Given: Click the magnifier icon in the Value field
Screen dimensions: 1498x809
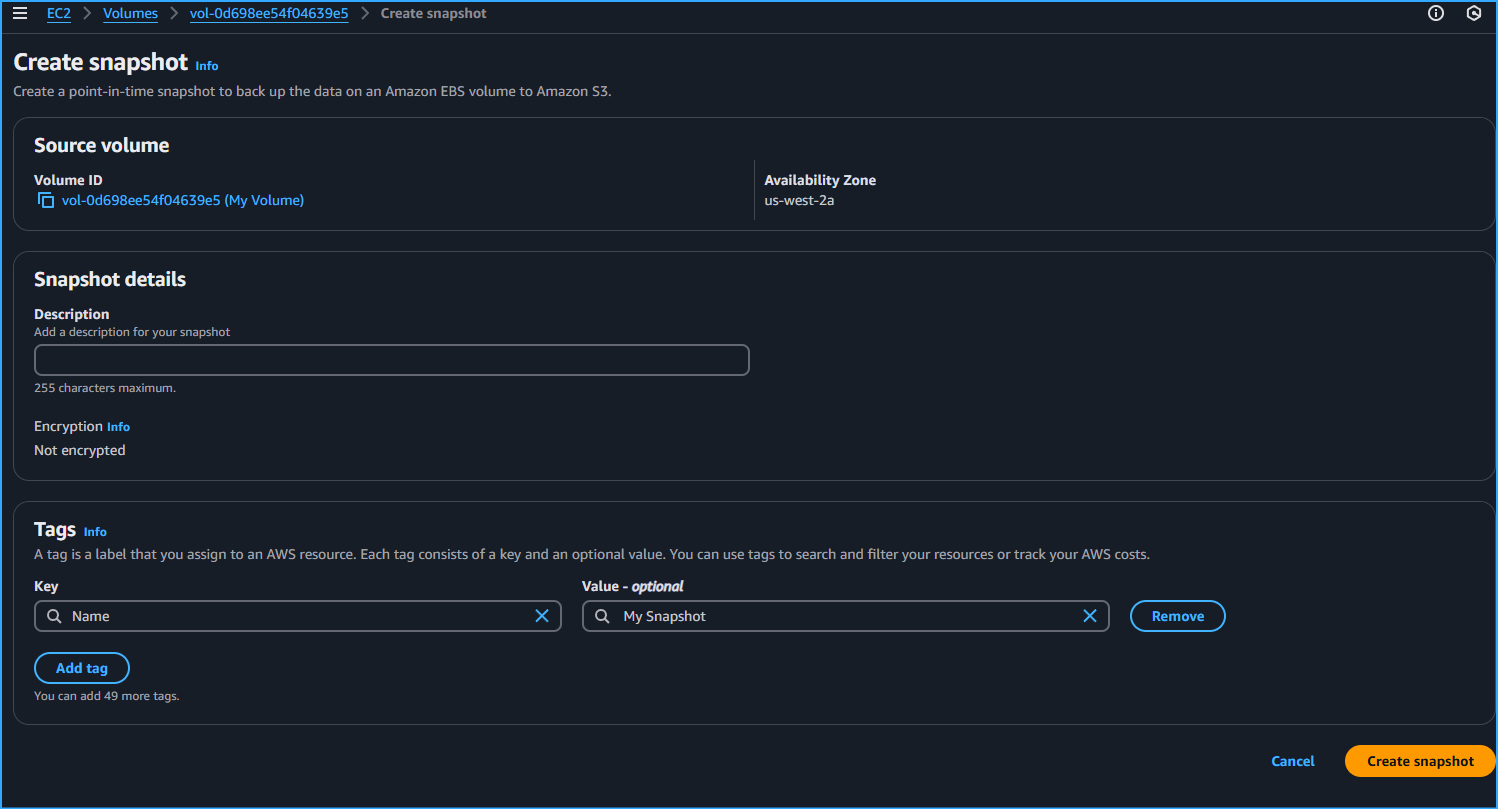Looking at the screenshot, I should click(602, 616).
